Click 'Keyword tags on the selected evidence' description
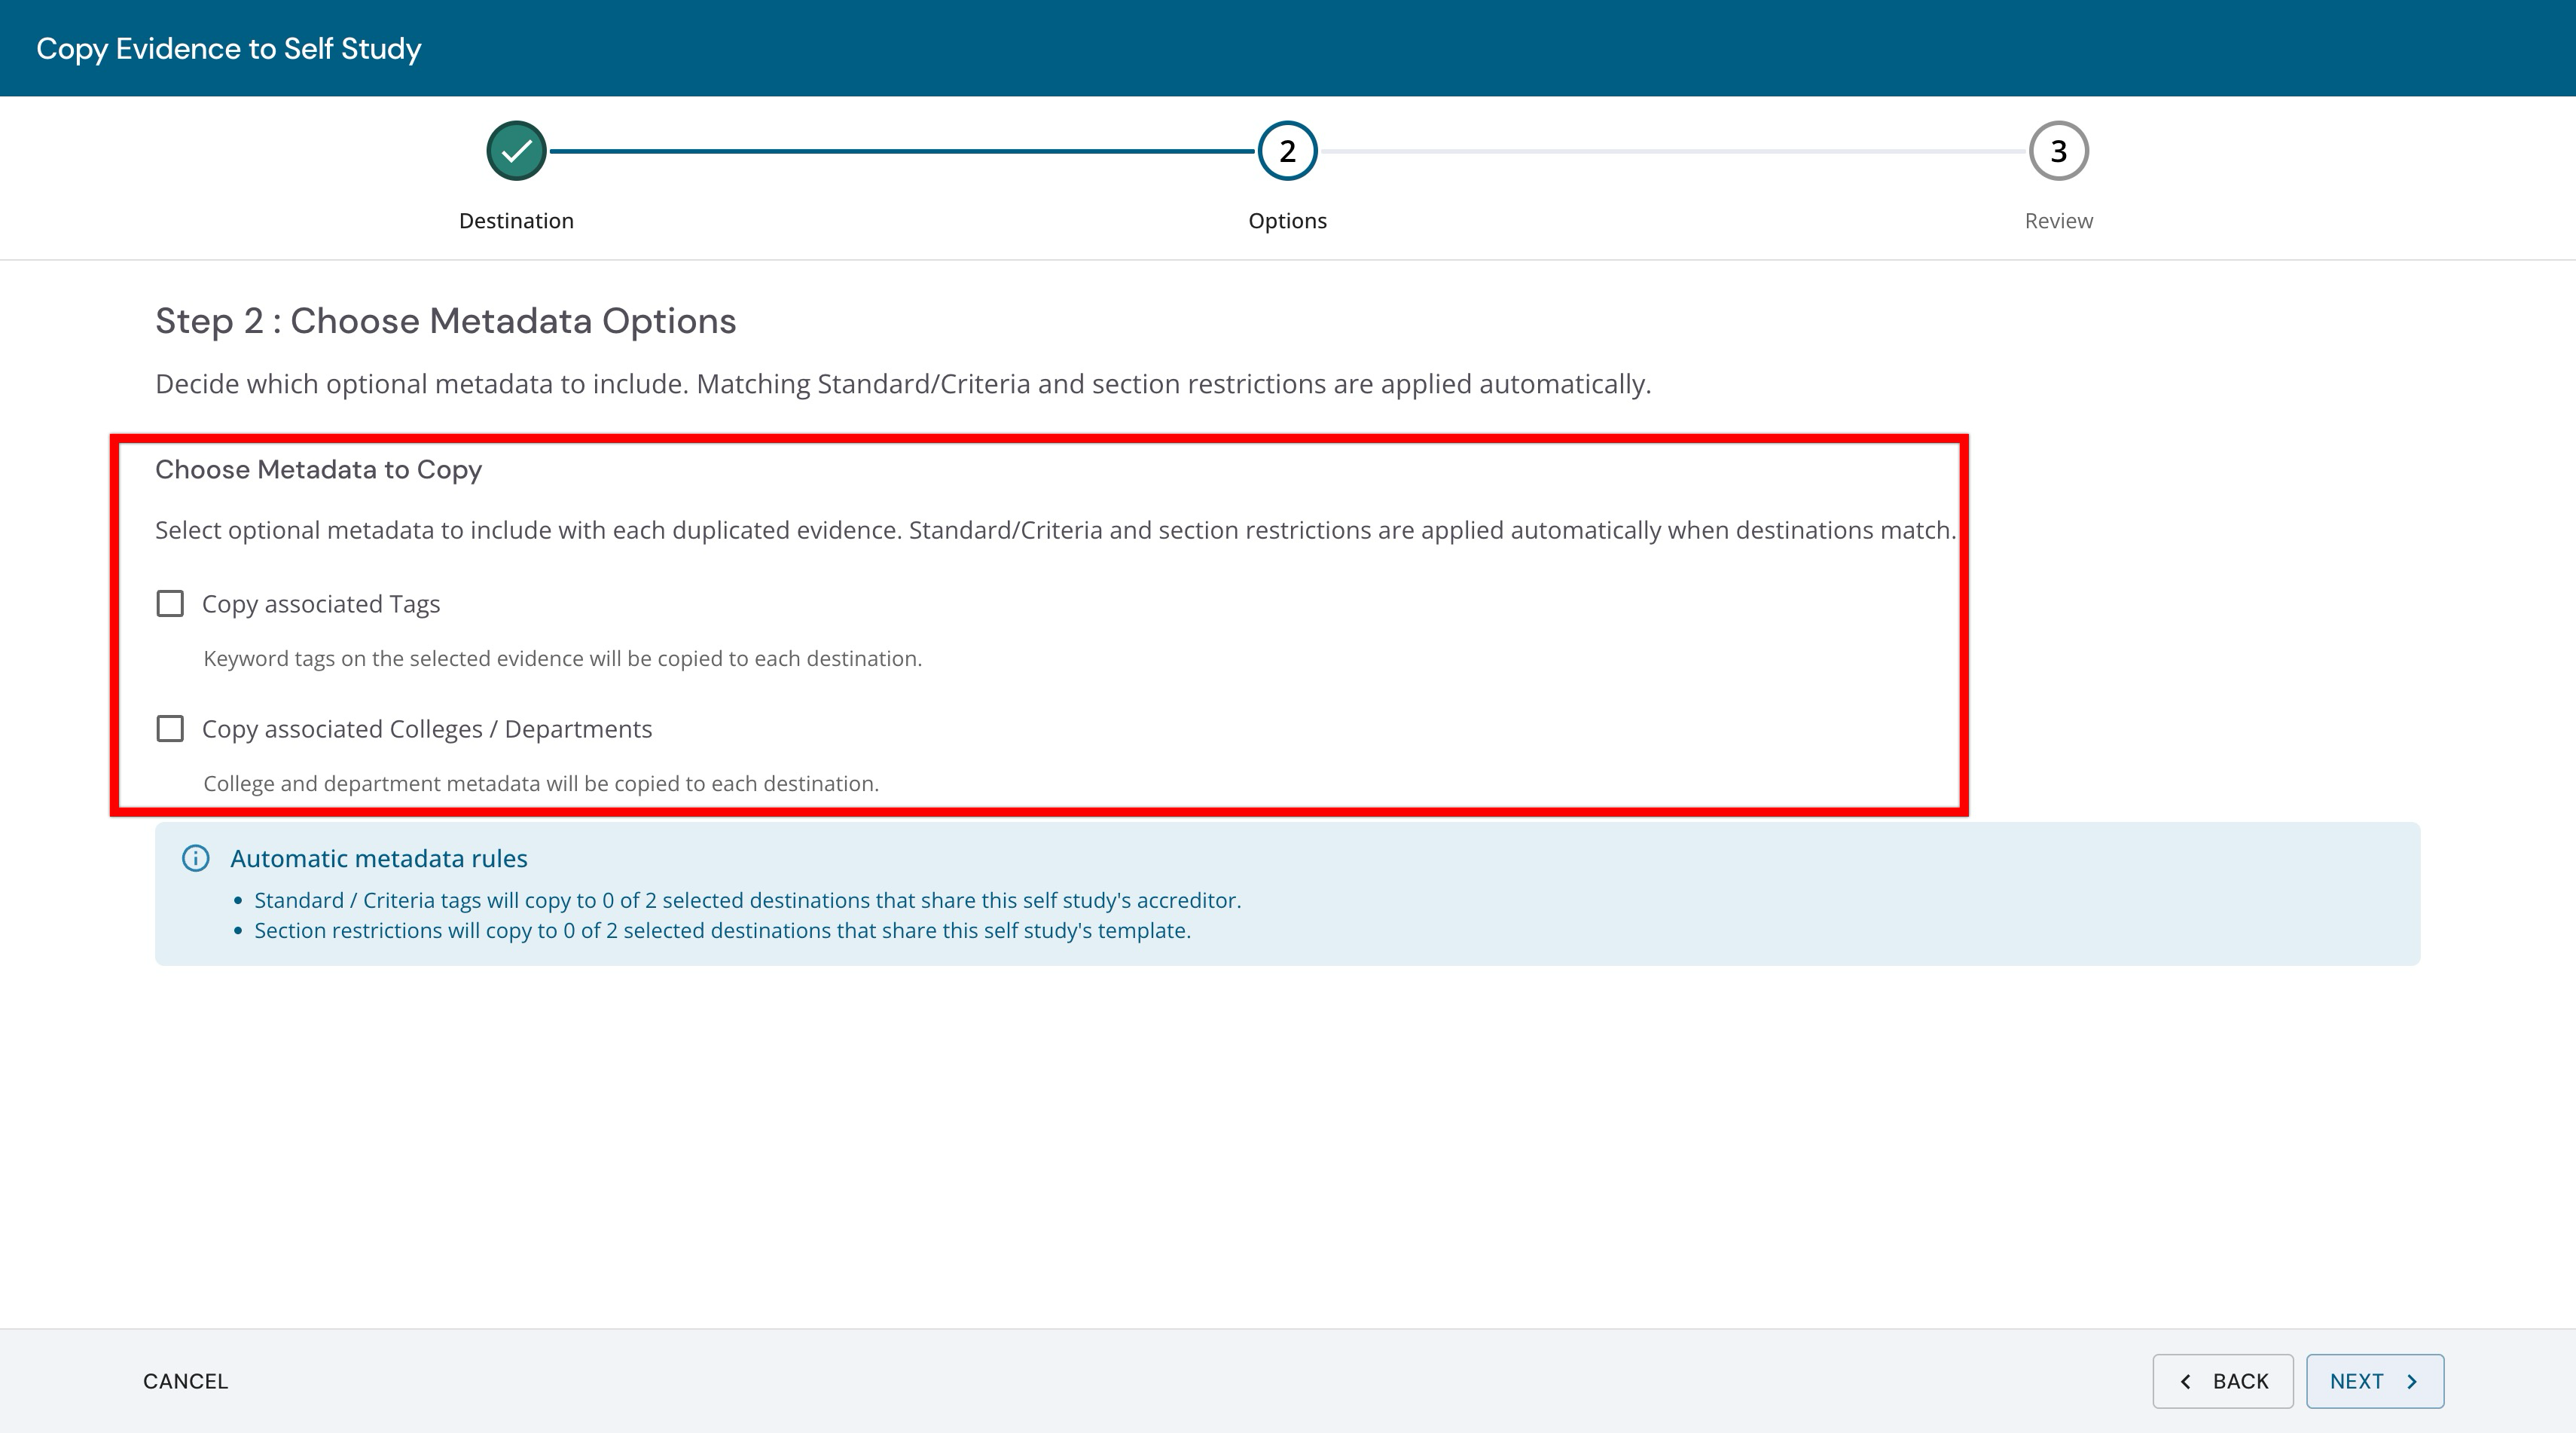Image resolution: width=2576 pixels, height=1433 pixels. (x=563, y=659)
